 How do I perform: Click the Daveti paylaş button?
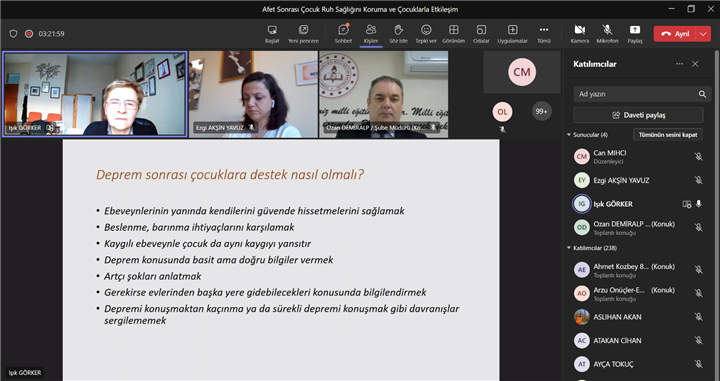coord(638,115)
